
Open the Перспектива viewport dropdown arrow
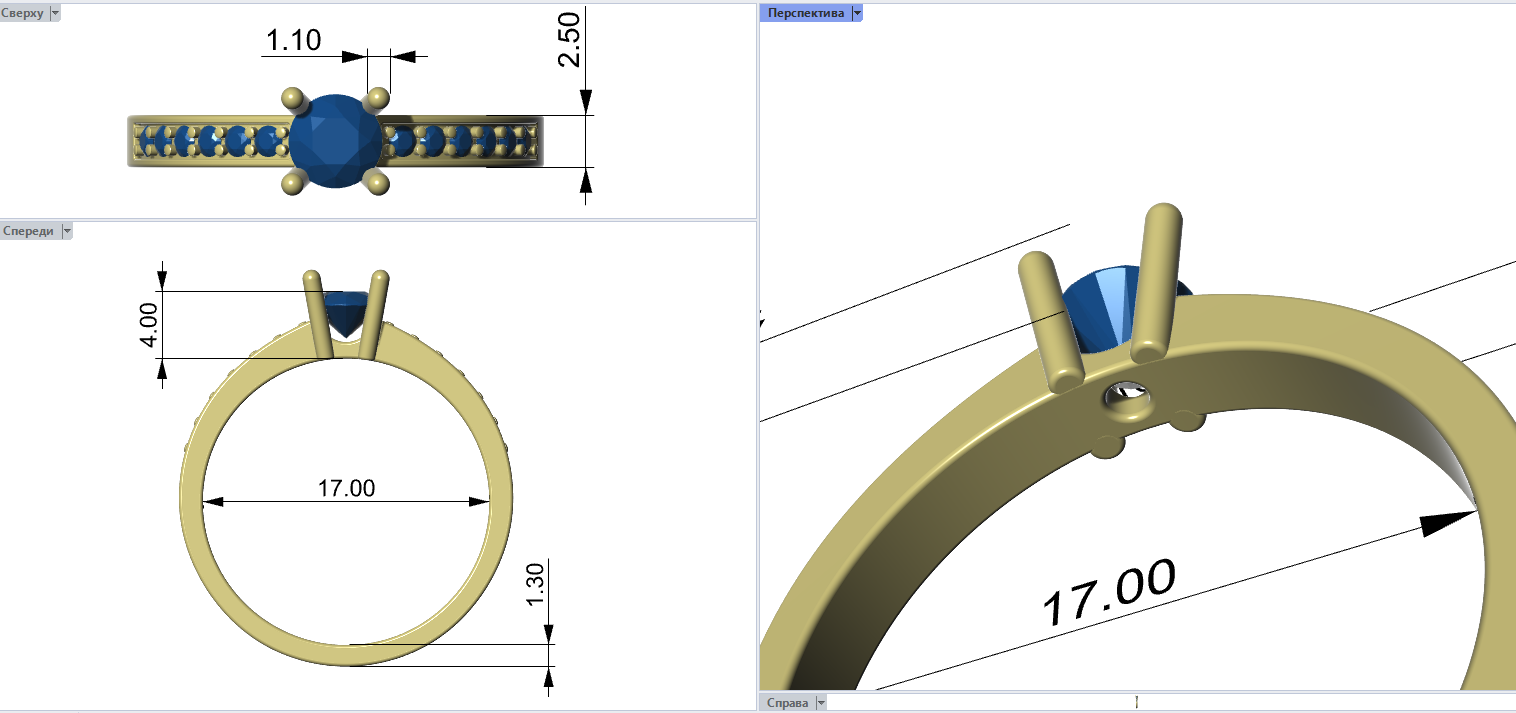[857, 13]
